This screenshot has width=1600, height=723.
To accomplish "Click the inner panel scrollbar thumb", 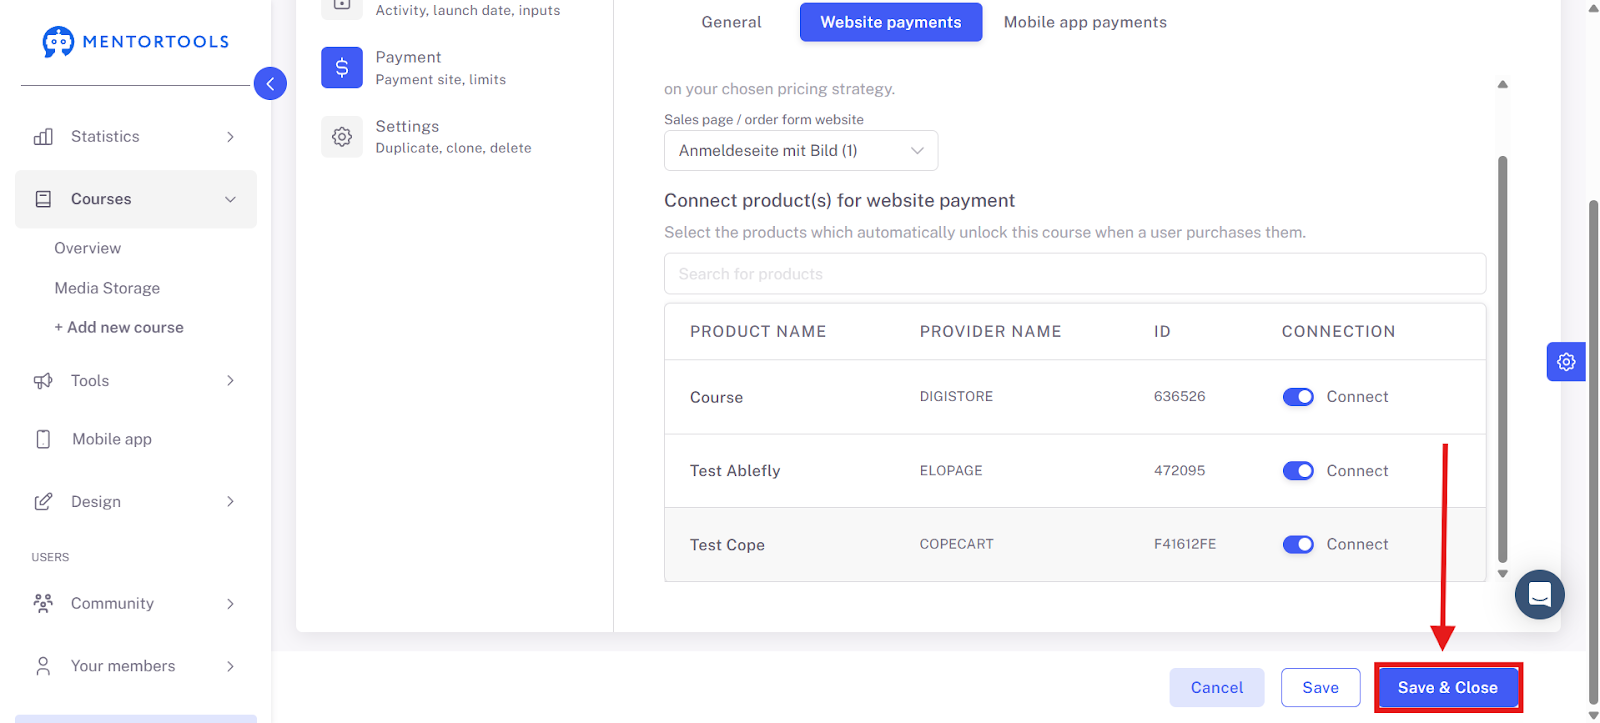I will pos(1502,359).
